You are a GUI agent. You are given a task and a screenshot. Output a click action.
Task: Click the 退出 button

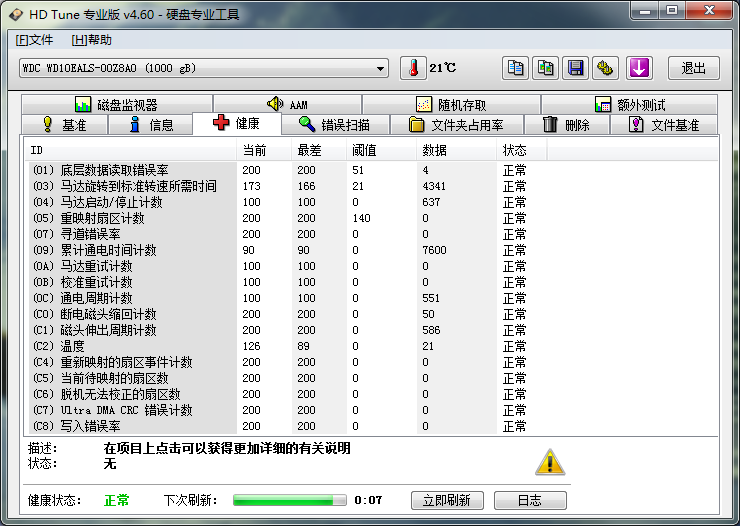(694, 68)
